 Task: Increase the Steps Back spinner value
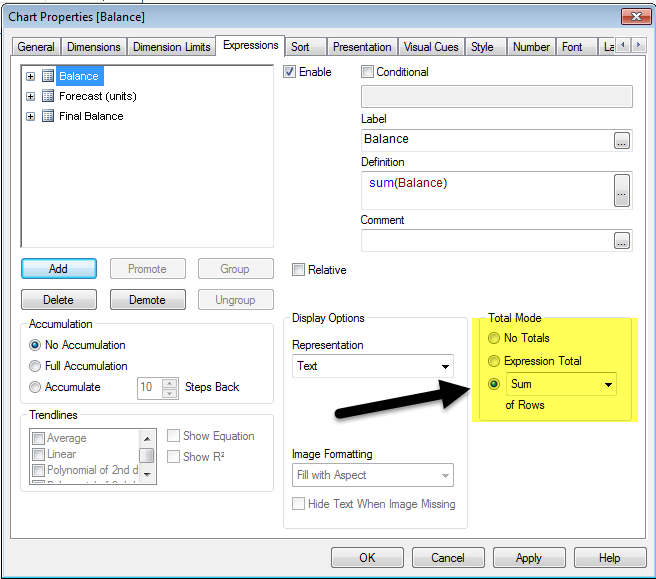tap(169, 383)
